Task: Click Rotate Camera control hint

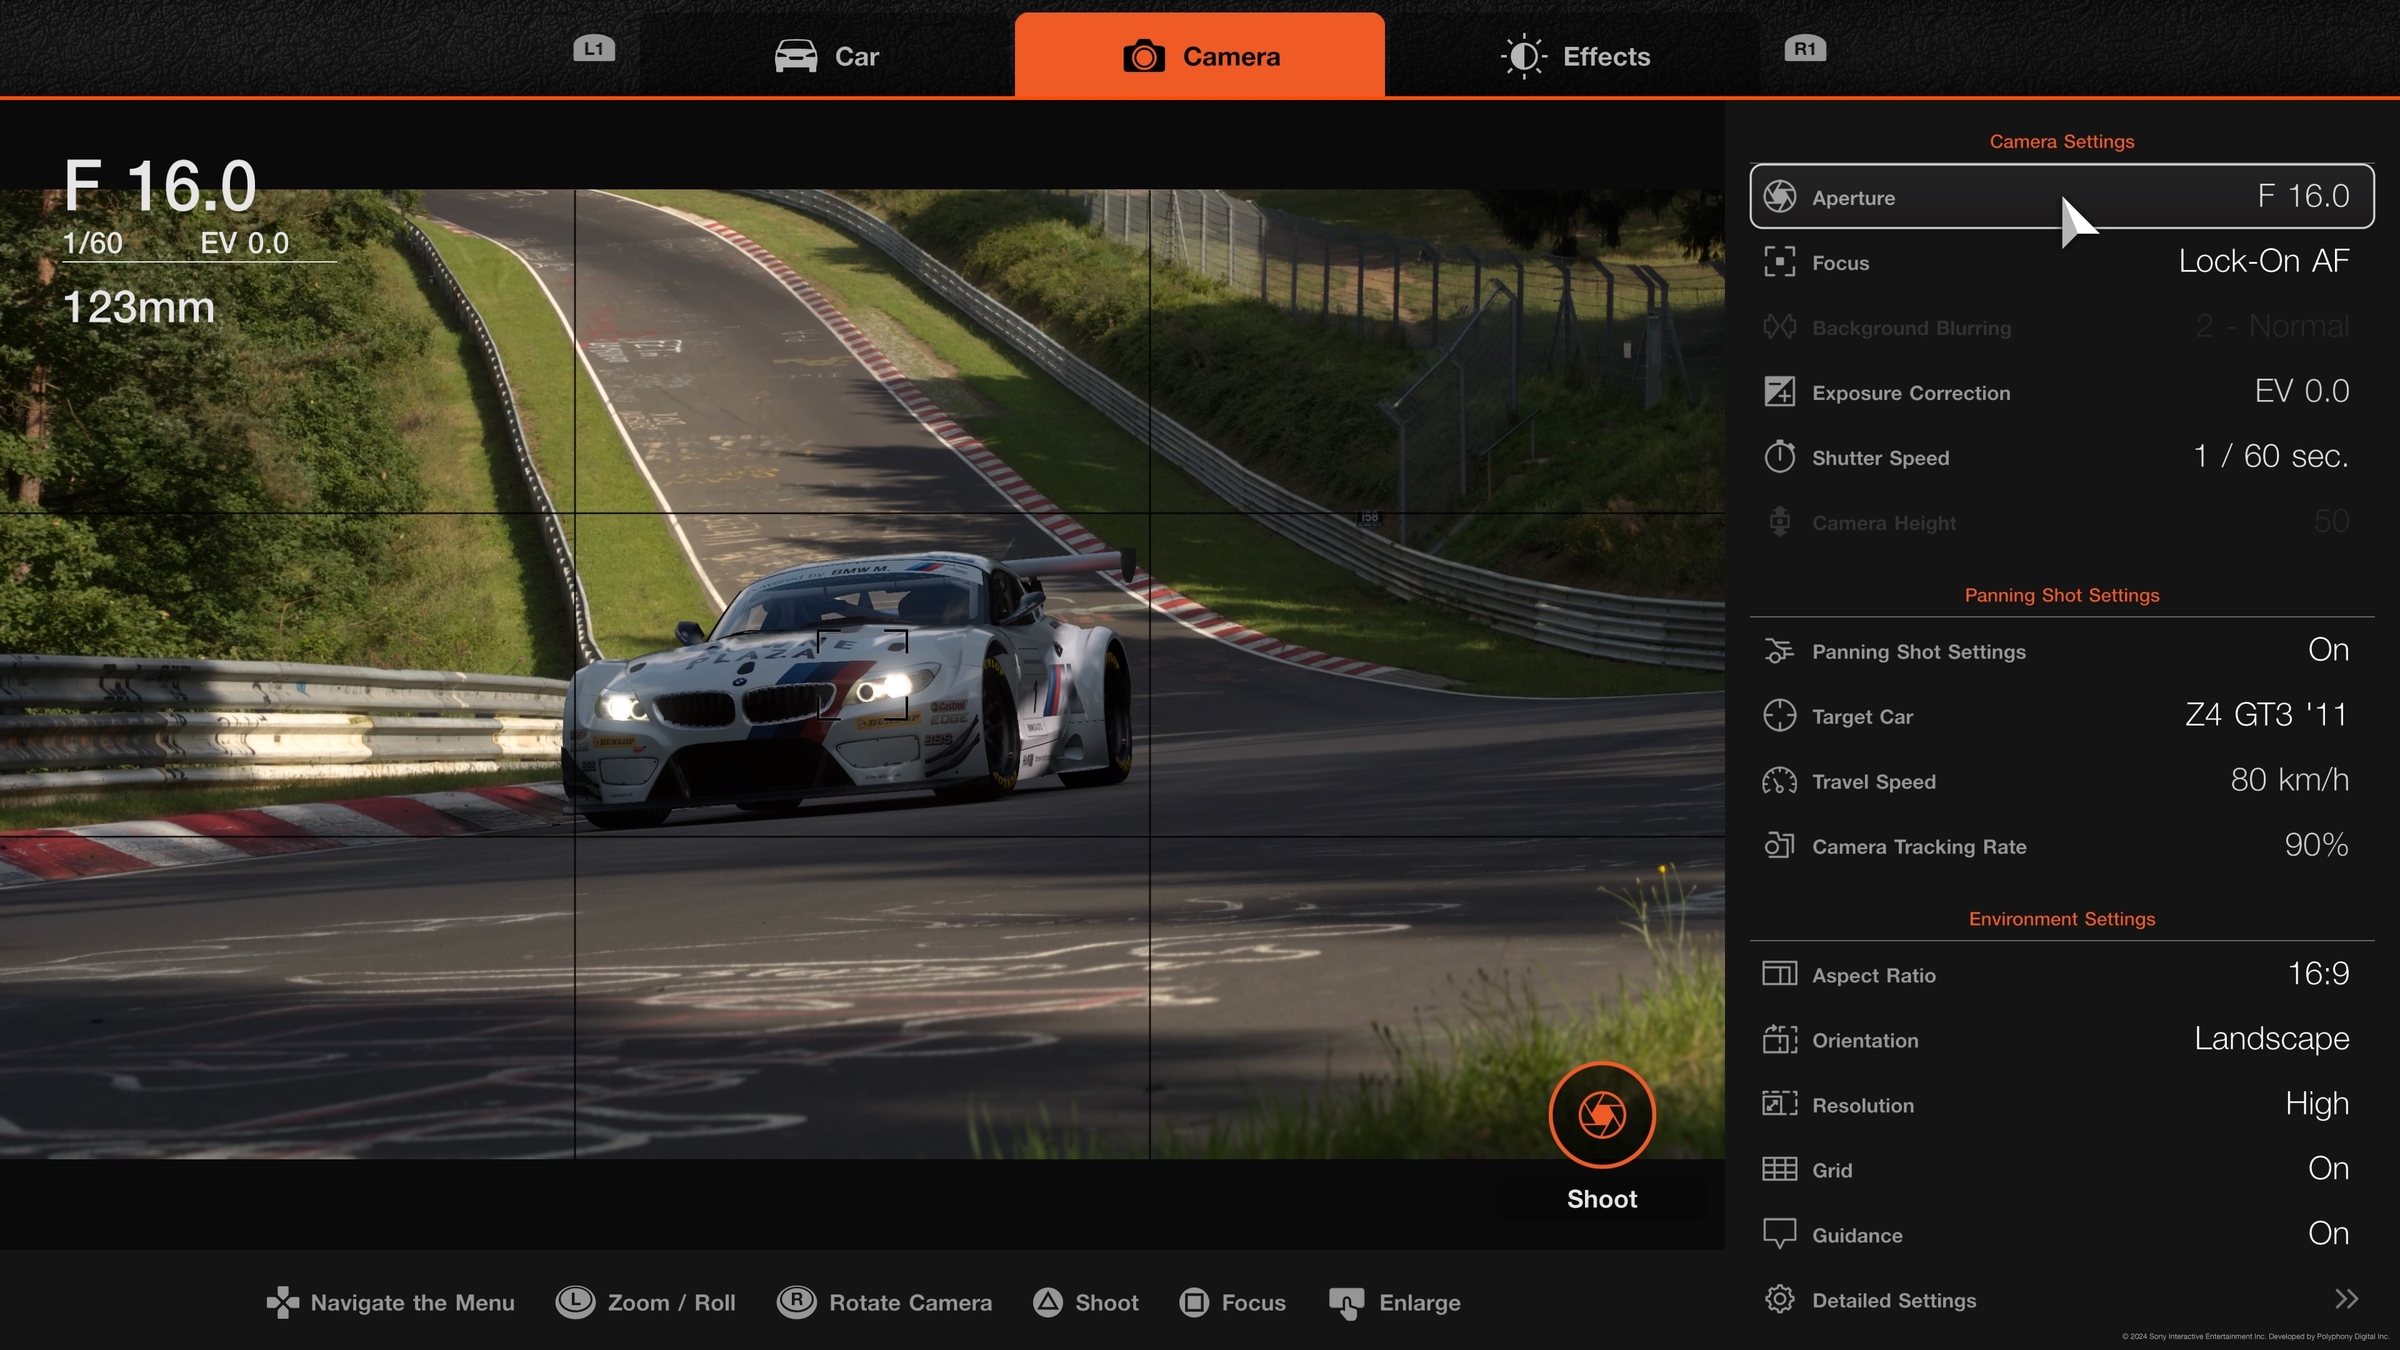Action: [885, 1302]
